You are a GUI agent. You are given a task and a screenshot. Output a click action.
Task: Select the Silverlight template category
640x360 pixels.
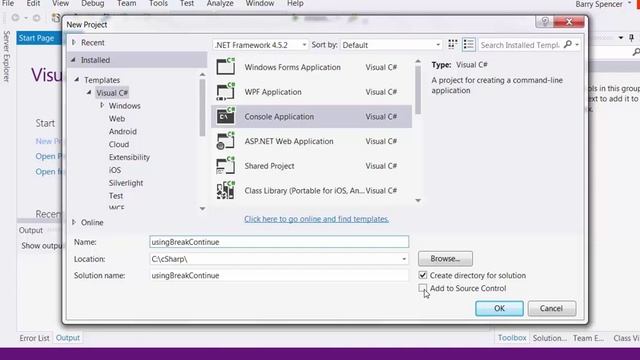[x=126, y=183]
